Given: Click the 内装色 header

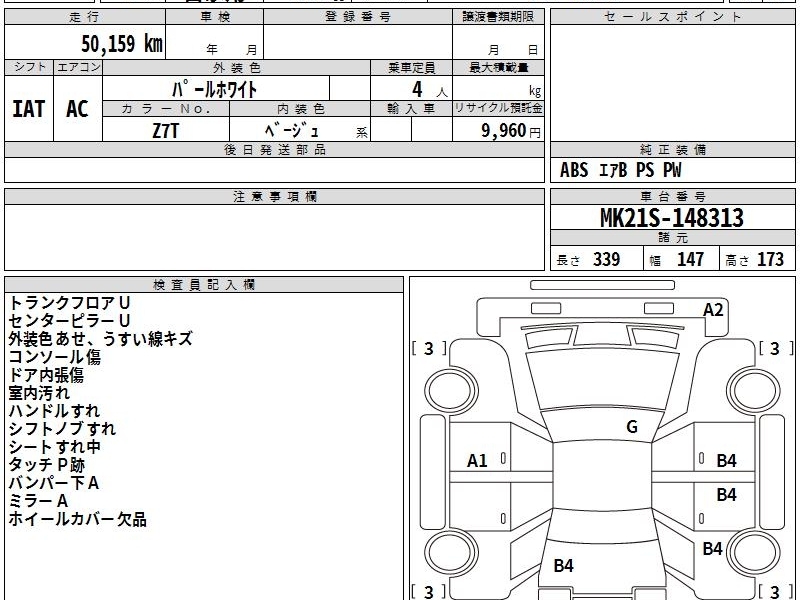Looking at the screenshot, I should tap(300, 109).
